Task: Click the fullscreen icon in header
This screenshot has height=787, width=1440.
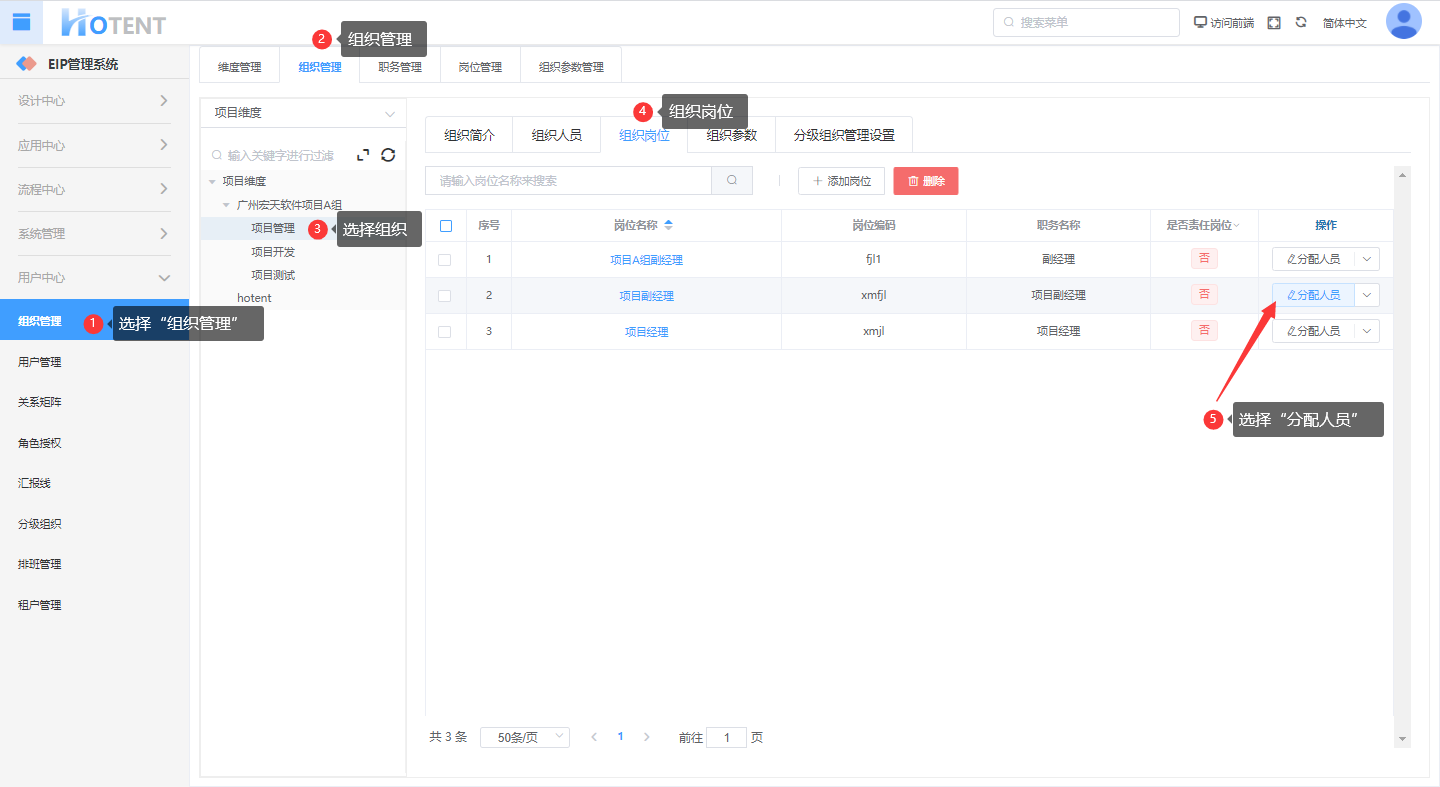Action: coord(1274,22)
